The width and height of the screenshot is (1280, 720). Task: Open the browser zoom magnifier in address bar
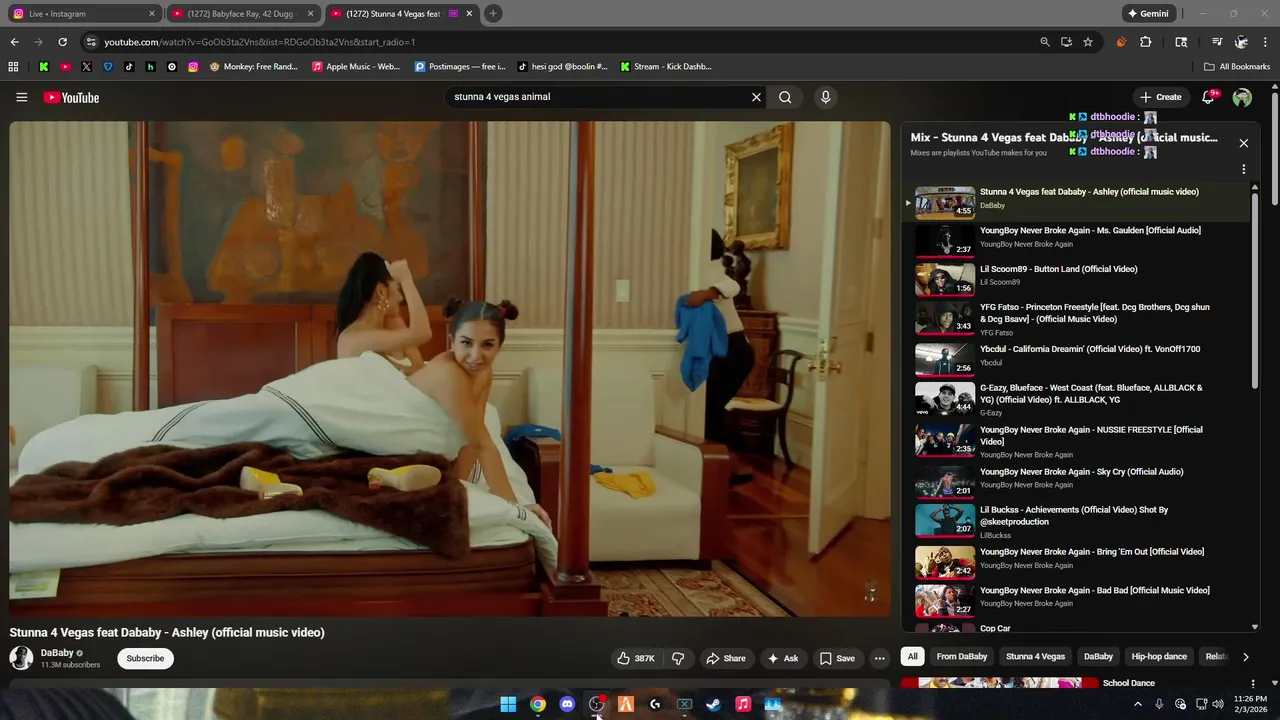(x=1045, y=42)
